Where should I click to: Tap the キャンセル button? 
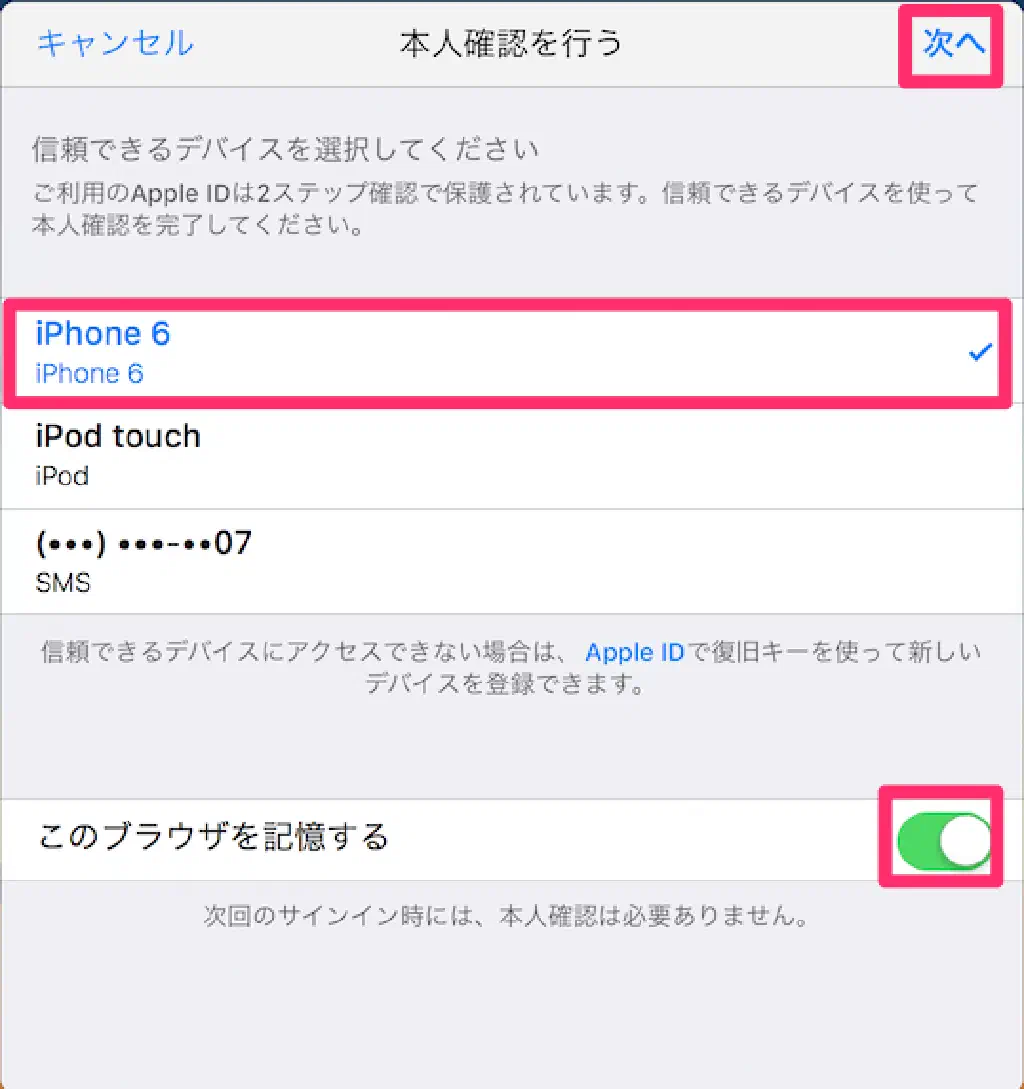pyautogui.click(x=115, y=43)
